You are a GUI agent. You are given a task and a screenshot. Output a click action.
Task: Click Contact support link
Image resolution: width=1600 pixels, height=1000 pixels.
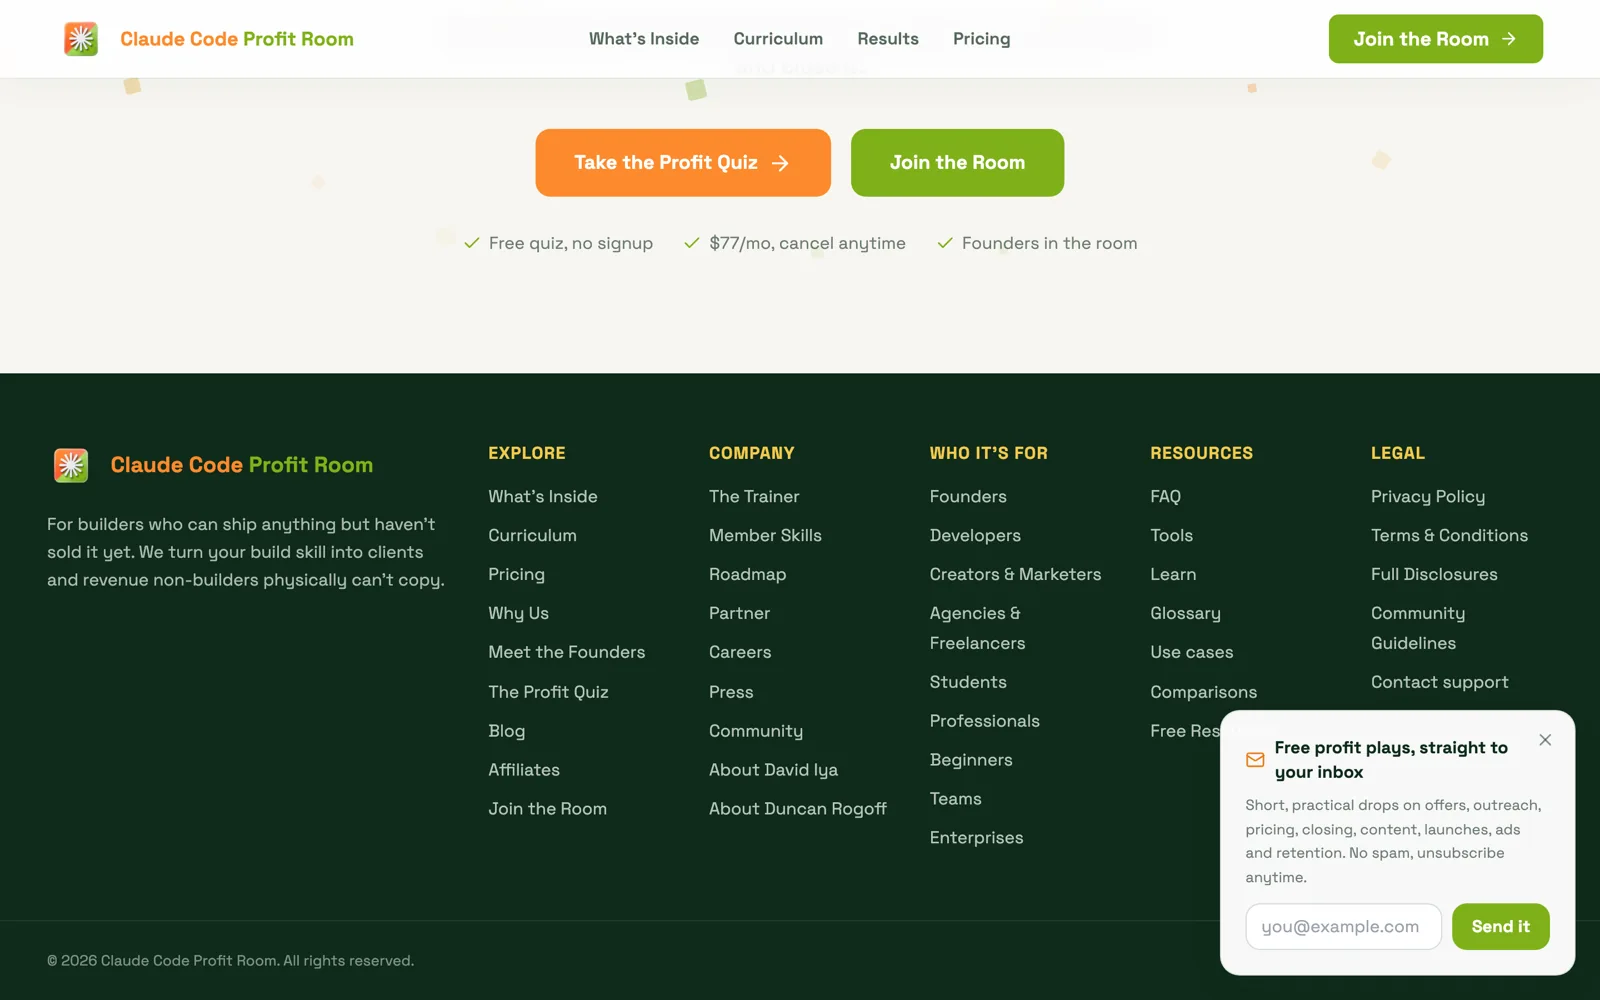pyautogui.click(x=1439, y=682)
